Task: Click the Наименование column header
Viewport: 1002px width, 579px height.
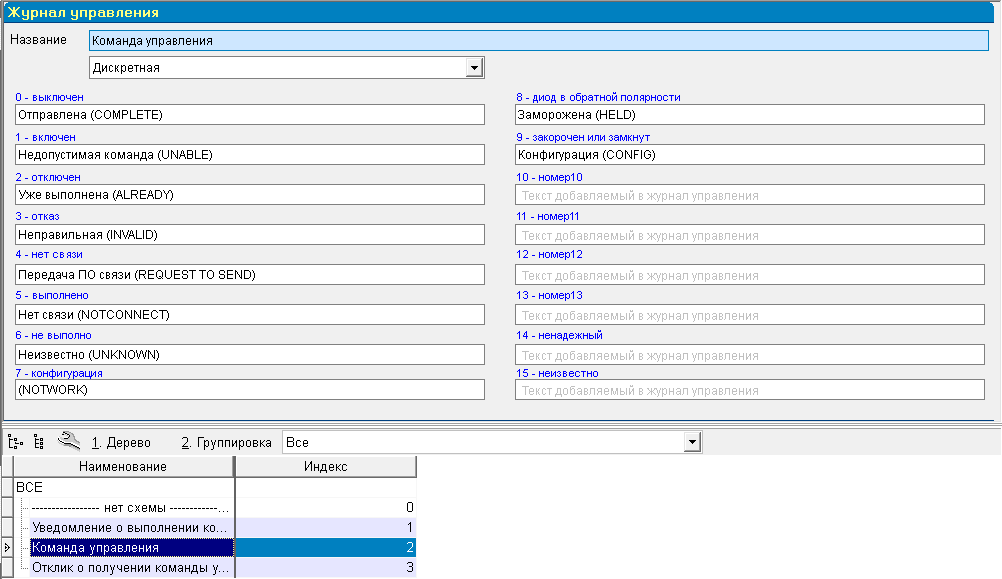Action: (x=123, y=467)
